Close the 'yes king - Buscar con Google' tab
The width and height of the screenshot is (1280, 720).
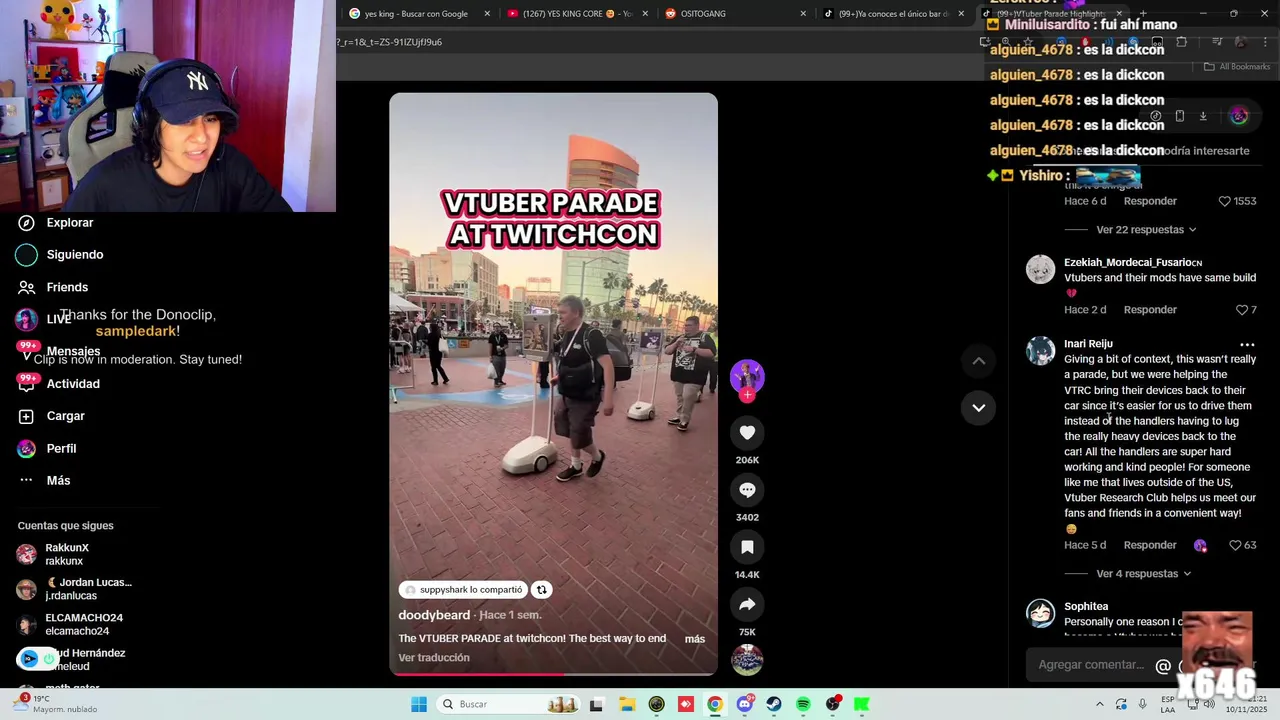click(487, 14)
